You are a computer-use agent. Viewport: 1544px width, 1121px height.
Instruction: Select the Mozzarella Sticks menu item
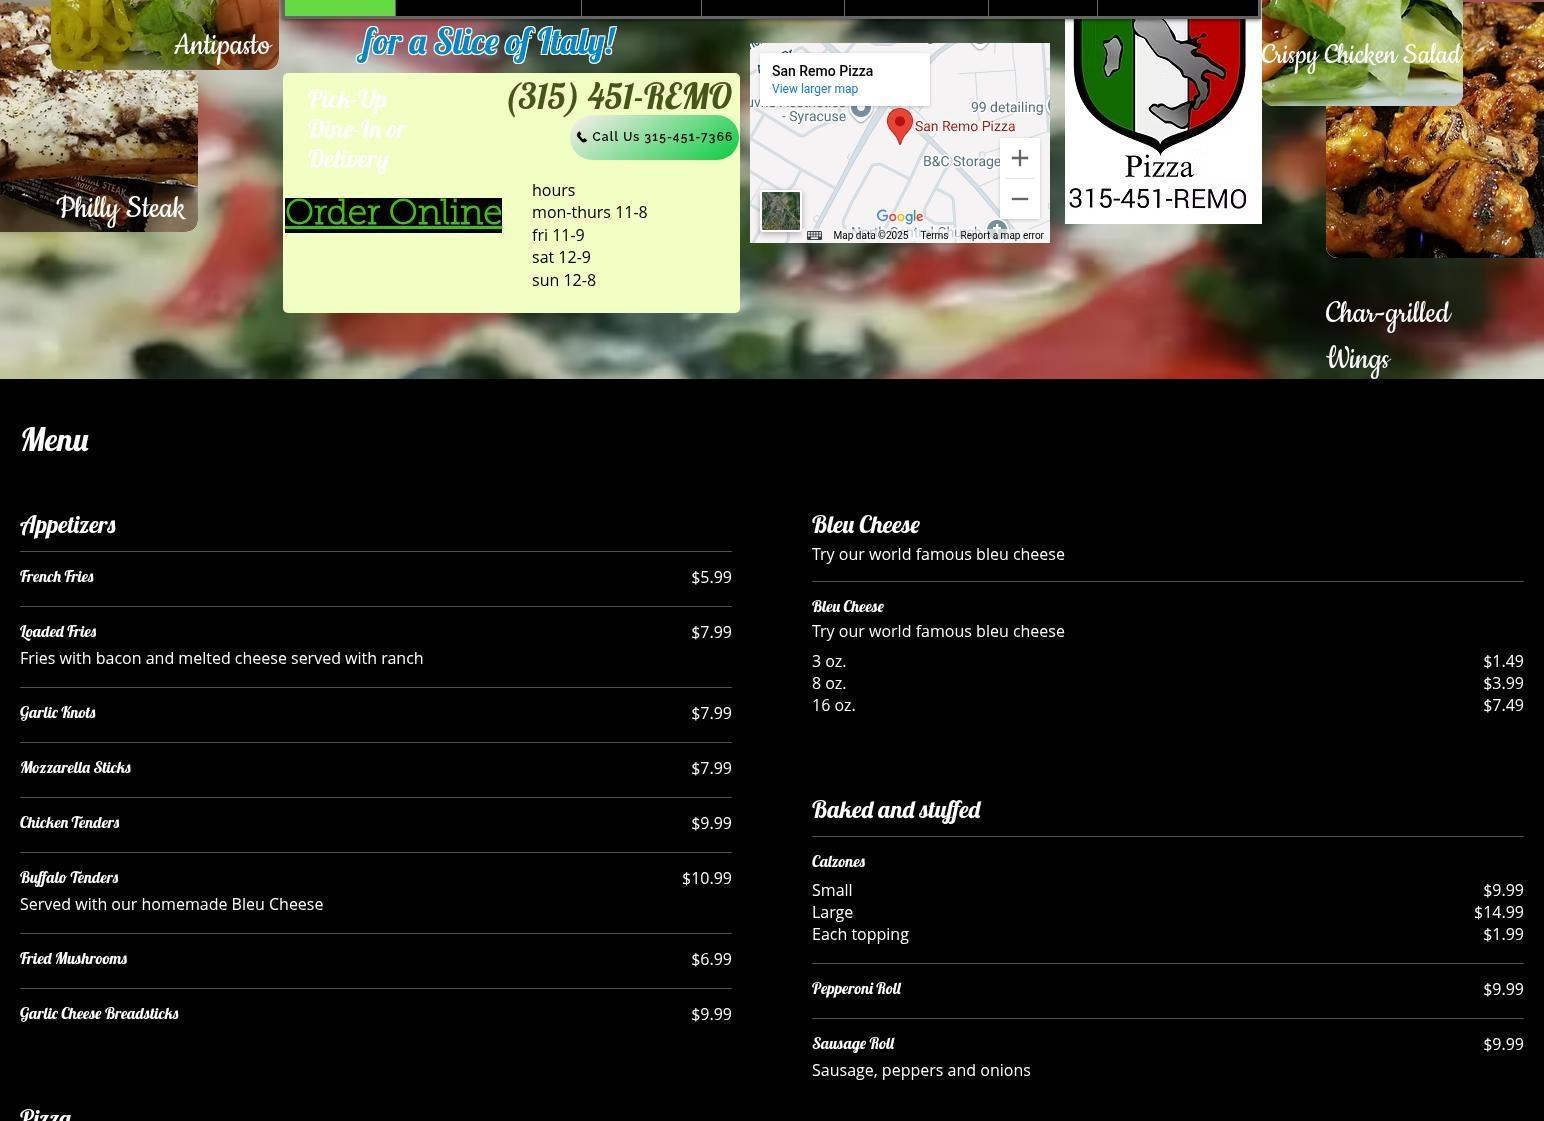click(x=75, y=768)
